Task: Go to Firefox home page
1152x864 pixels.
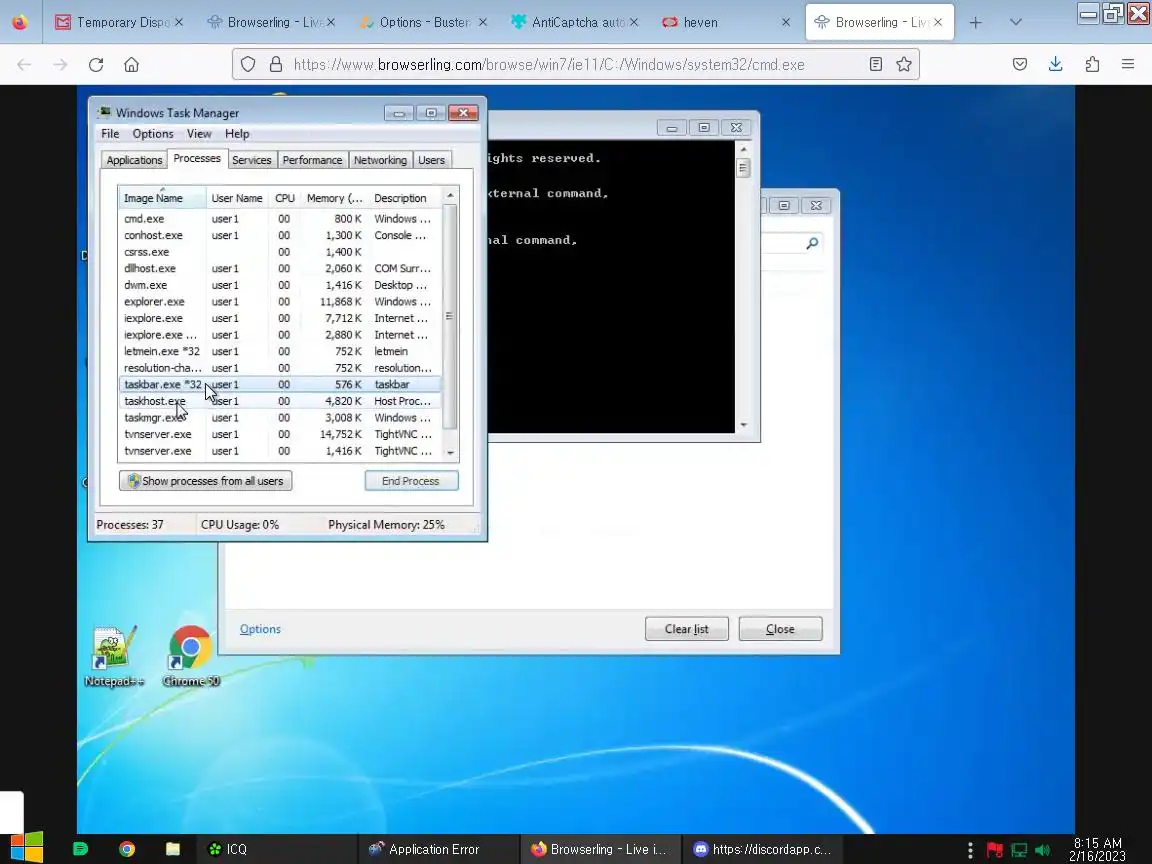Action: click(132, 65)
